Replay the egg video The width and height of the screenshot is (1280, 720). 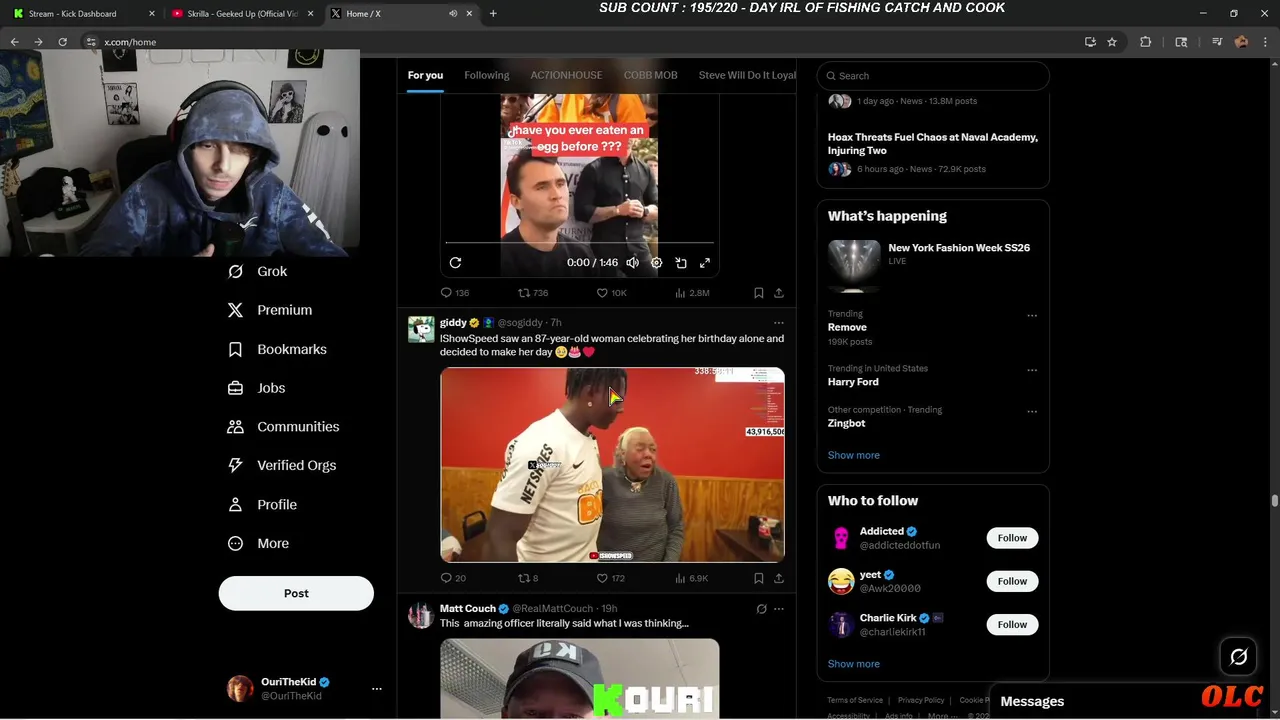[x=455, y=262]
